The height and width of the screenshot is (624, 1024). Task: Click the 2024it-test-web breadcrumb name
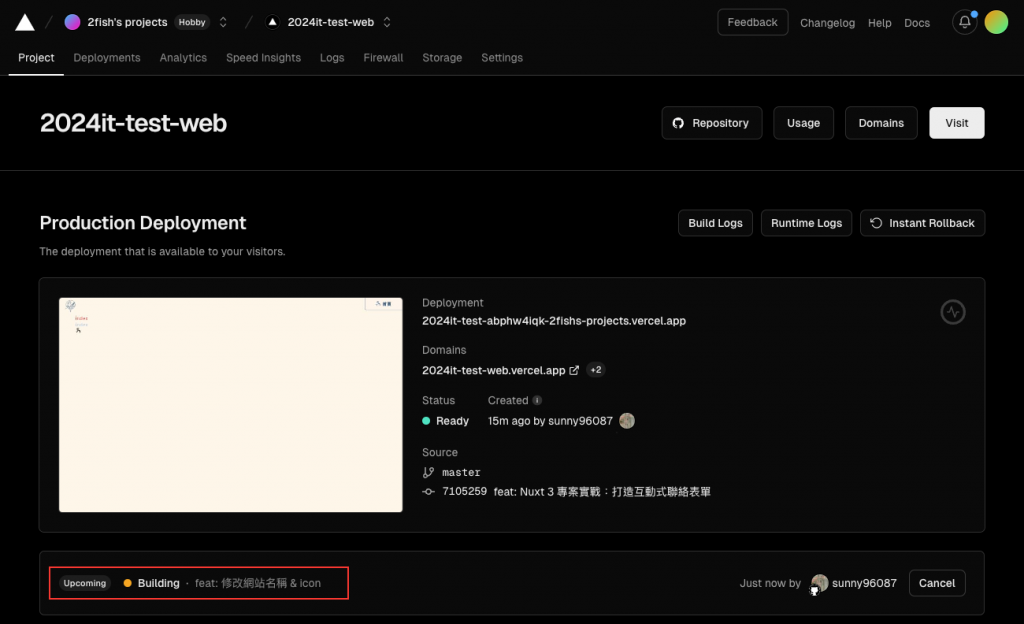[x=330, y=22]
